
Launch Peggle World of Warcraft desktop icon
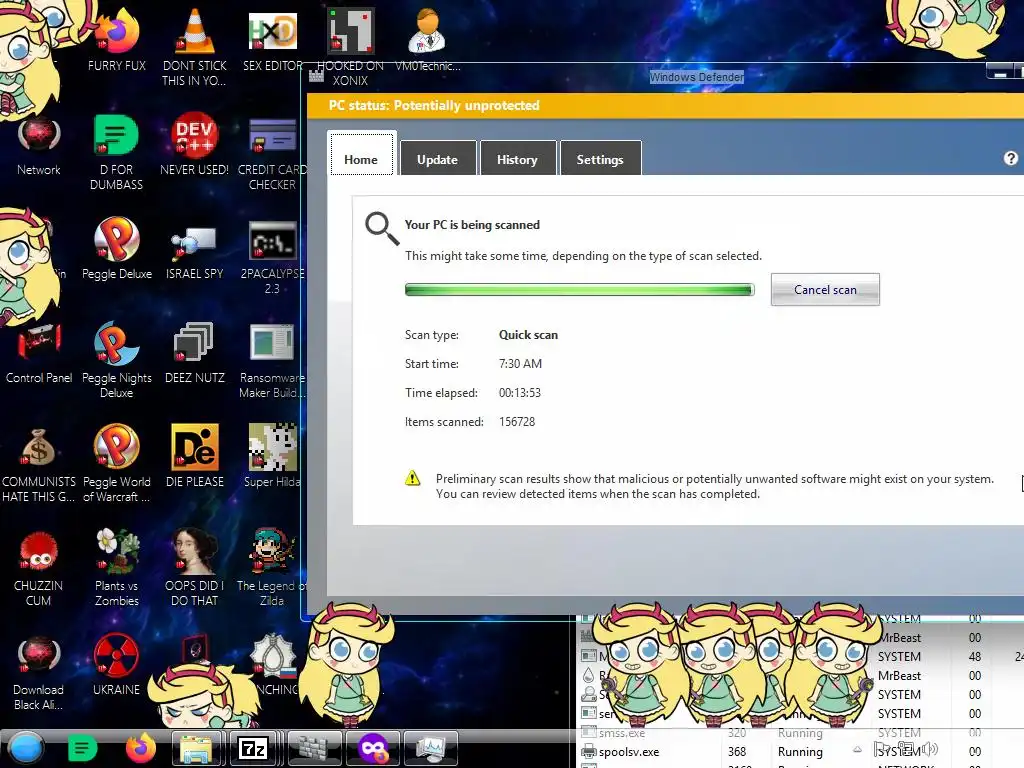(x=116, y=447)
